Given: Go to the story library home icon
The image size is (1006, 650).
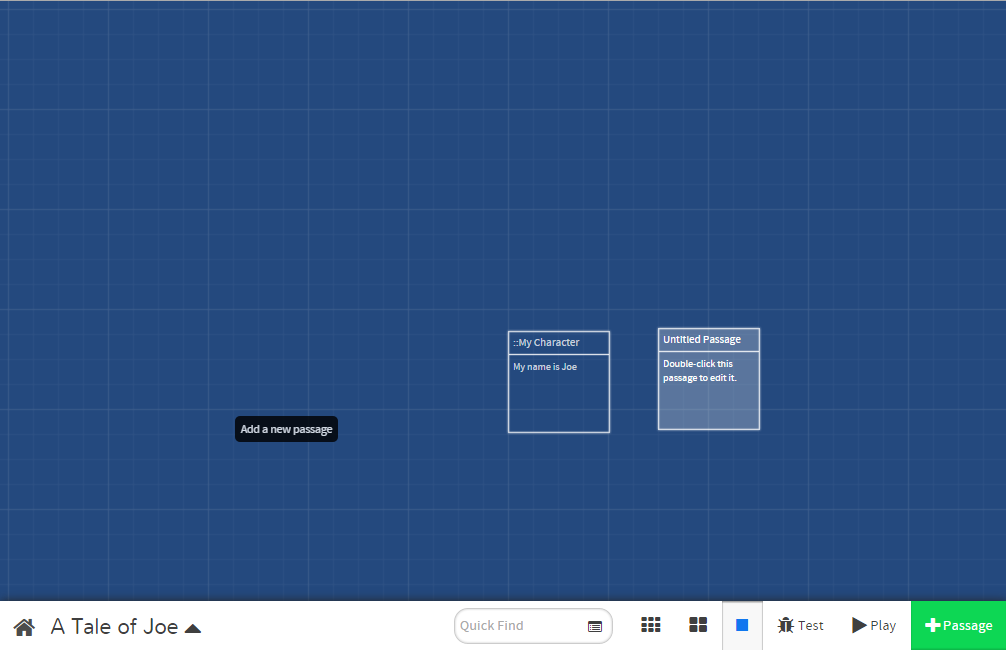Looking at the screenshot, I should (x=24, y=627).
